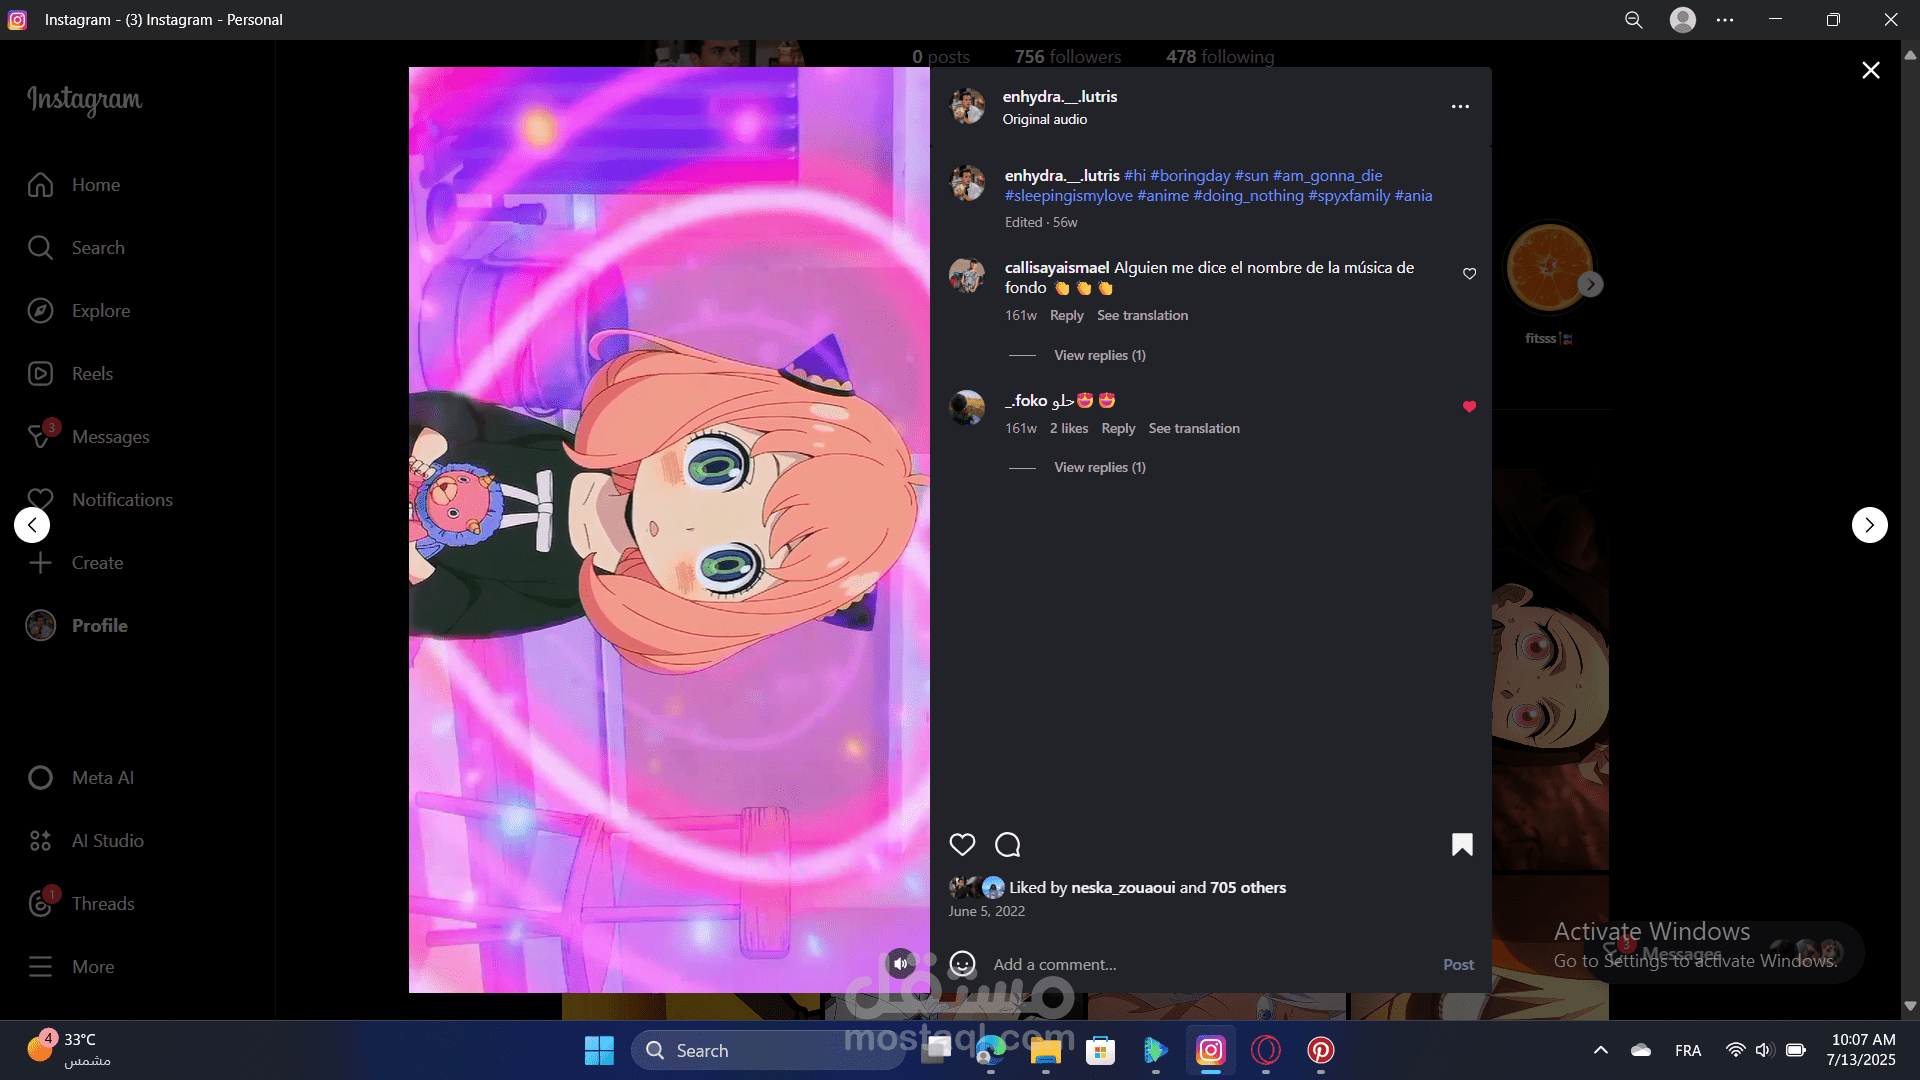Open the Meta AI circle icon
The image size is (1920, 1080).
[40, 778]
